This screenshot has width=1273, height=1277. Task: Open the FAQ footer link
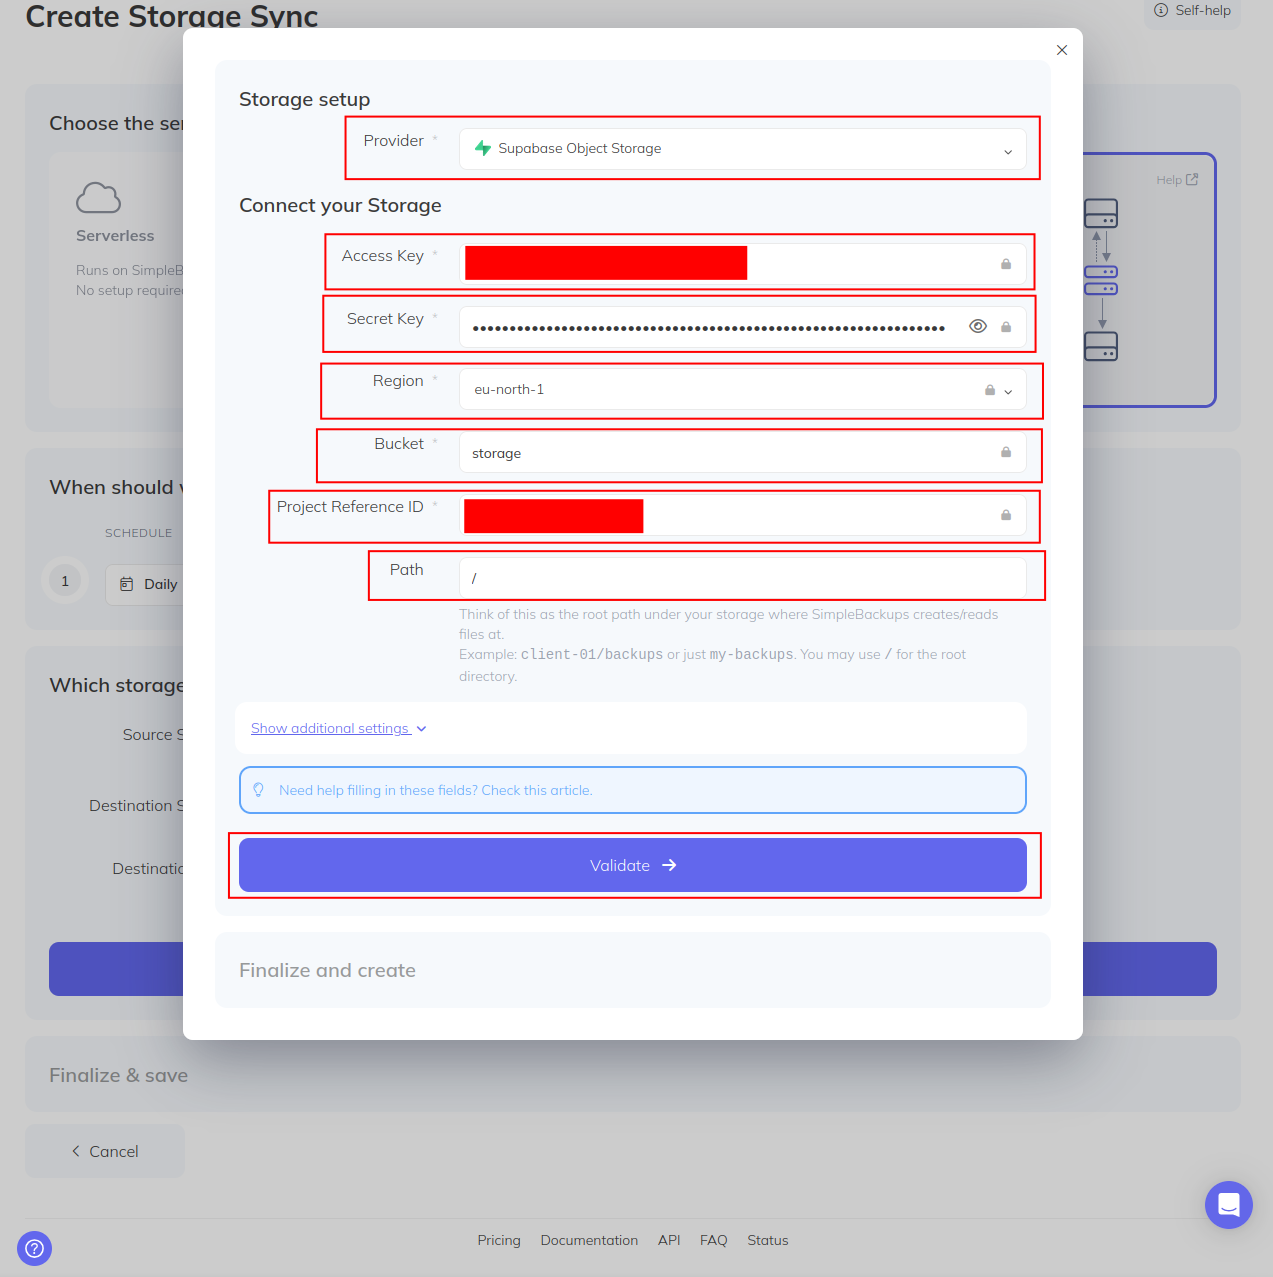point(714,1240)
